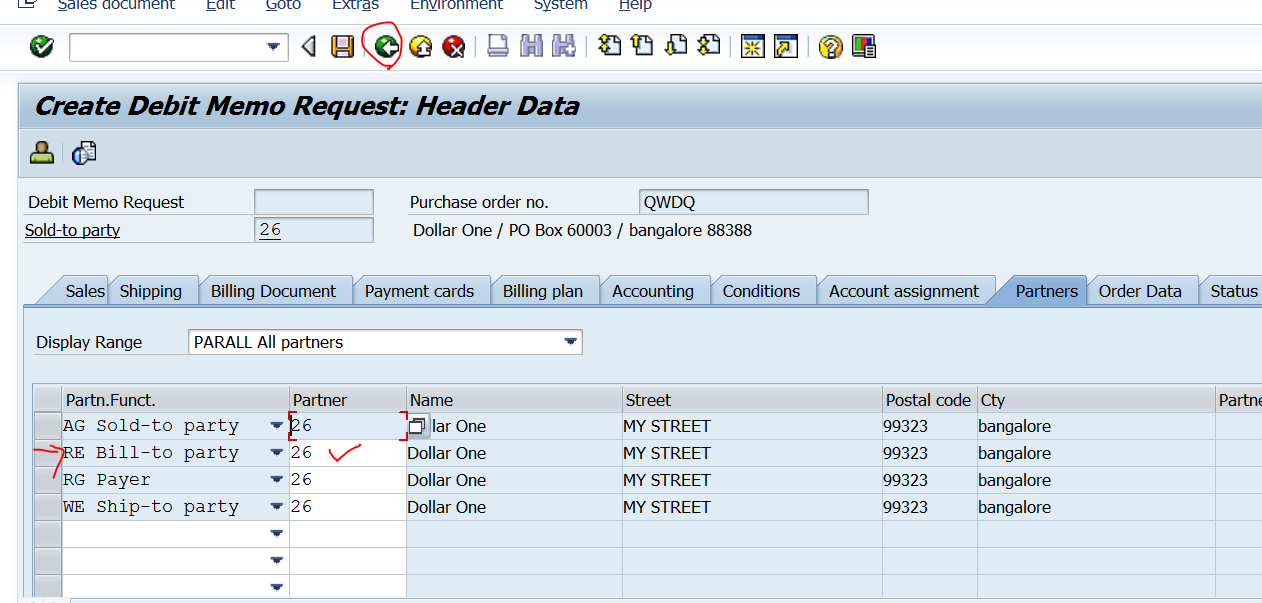Switch to the Conditions tab
Screen dimensions: 1262x603
tap(762, 291)
